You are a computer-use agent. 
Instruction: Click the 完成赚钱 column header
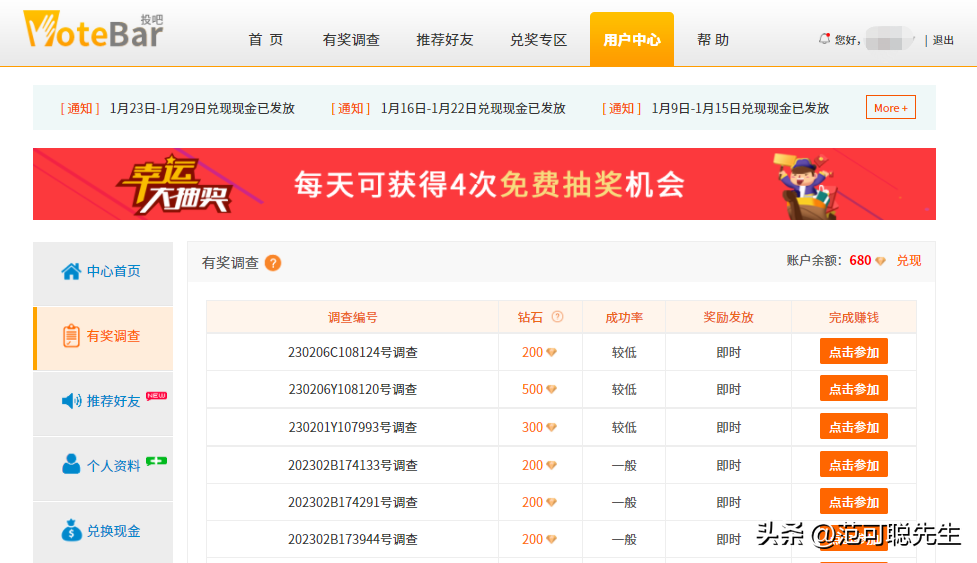pos(854,318)
